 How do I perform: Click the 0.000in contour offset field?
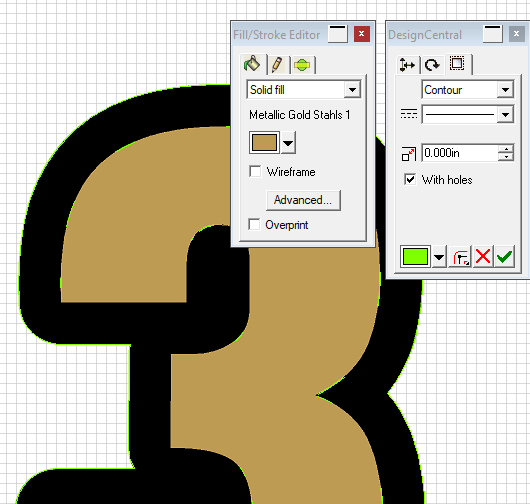[460, 153]
